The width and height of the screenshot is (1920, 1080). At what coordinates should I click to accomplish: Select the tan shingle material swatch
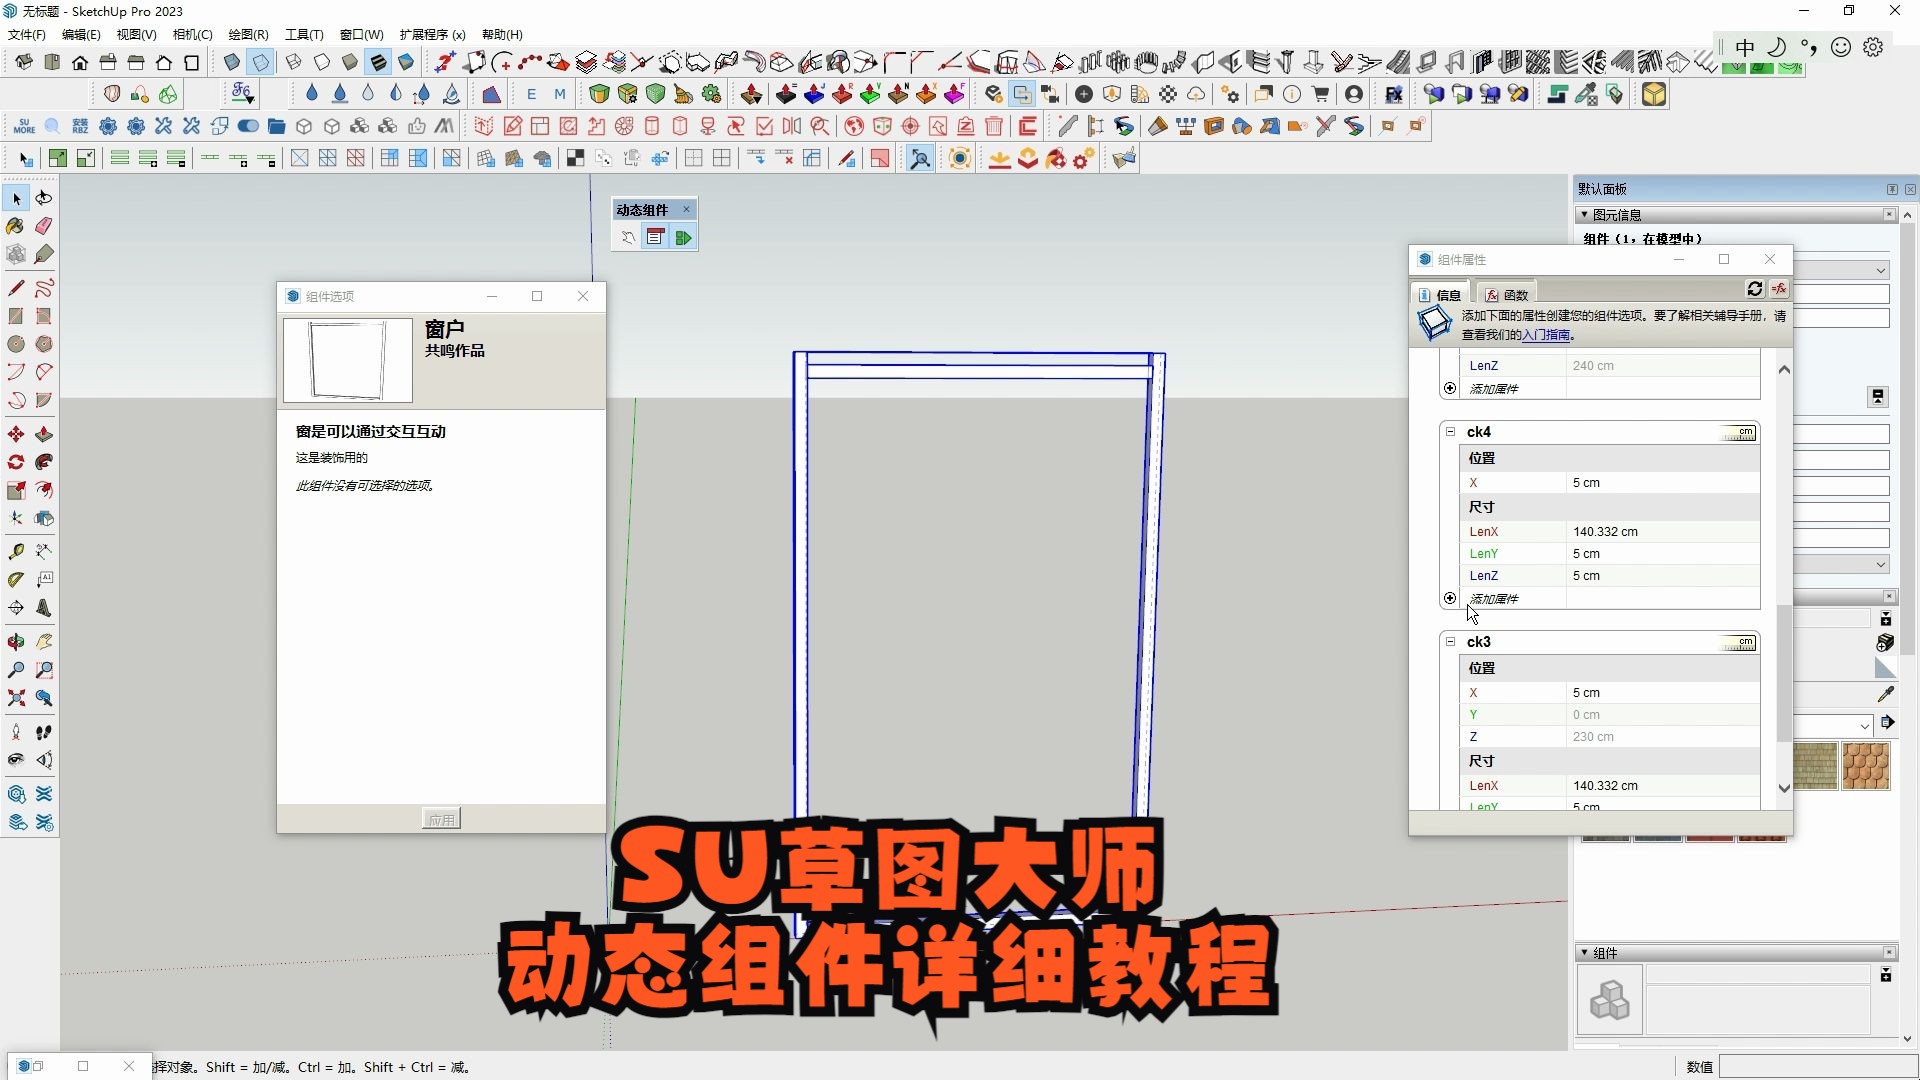[x=1815, y=766]
